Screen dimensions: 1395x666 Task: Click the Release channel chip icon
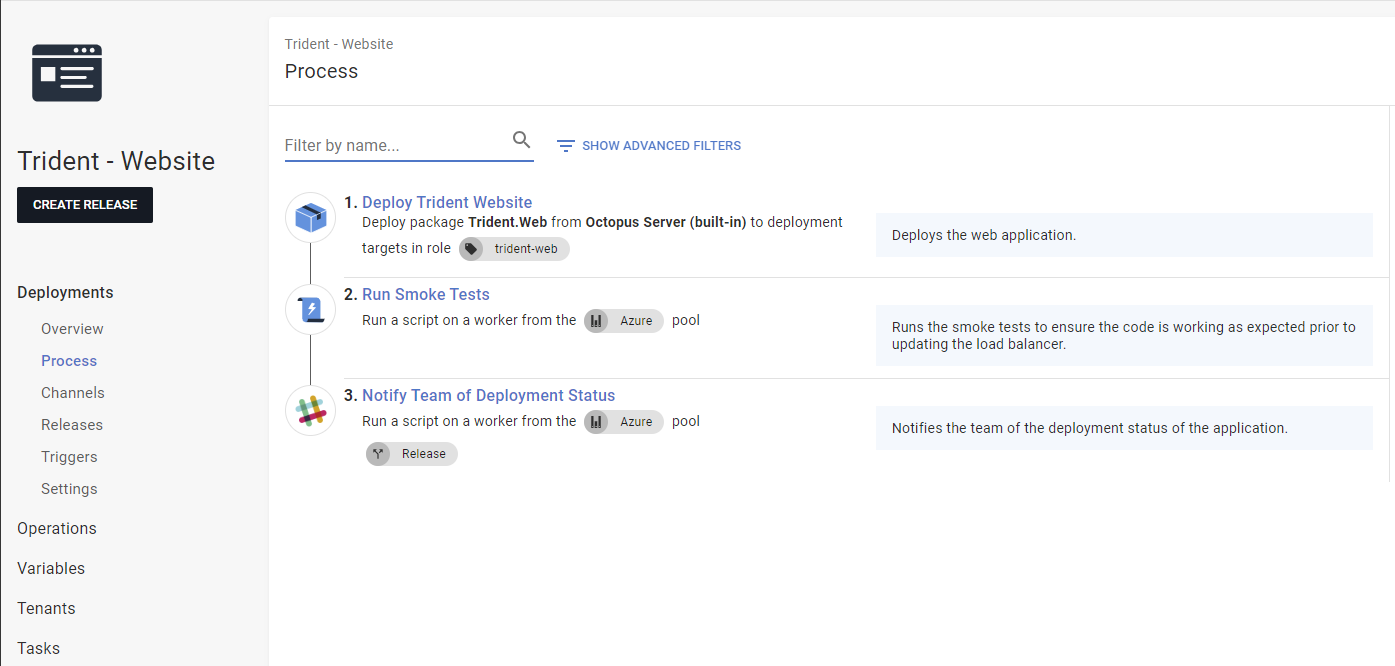pyautogui.click(x=378, y=453)
